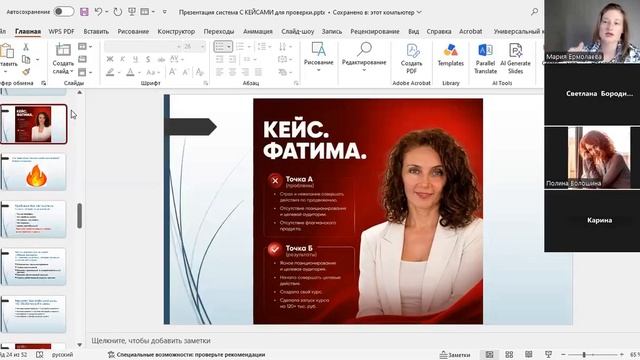Justify text in Абзац group
This screenshot has width=640, height=360.
pyautogui.click(x=258, y=72)
